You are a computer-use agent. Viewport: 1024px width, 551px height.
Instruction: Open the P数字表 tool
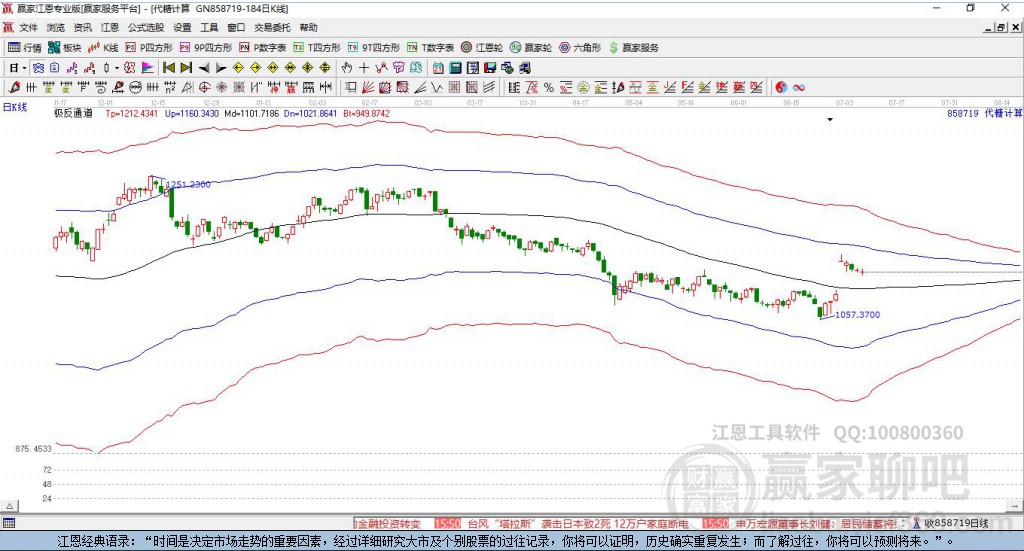(x=263, y=48)
